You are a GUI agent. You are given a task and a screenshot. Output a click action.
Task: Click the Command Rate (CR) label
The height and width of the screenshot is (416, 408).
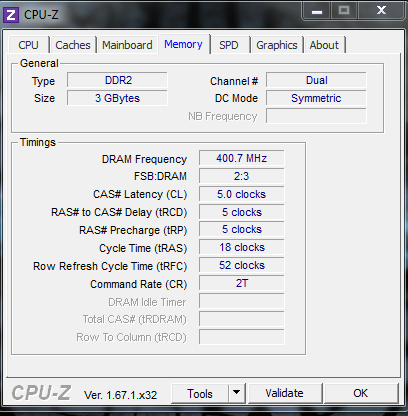(x=139, y=284)
